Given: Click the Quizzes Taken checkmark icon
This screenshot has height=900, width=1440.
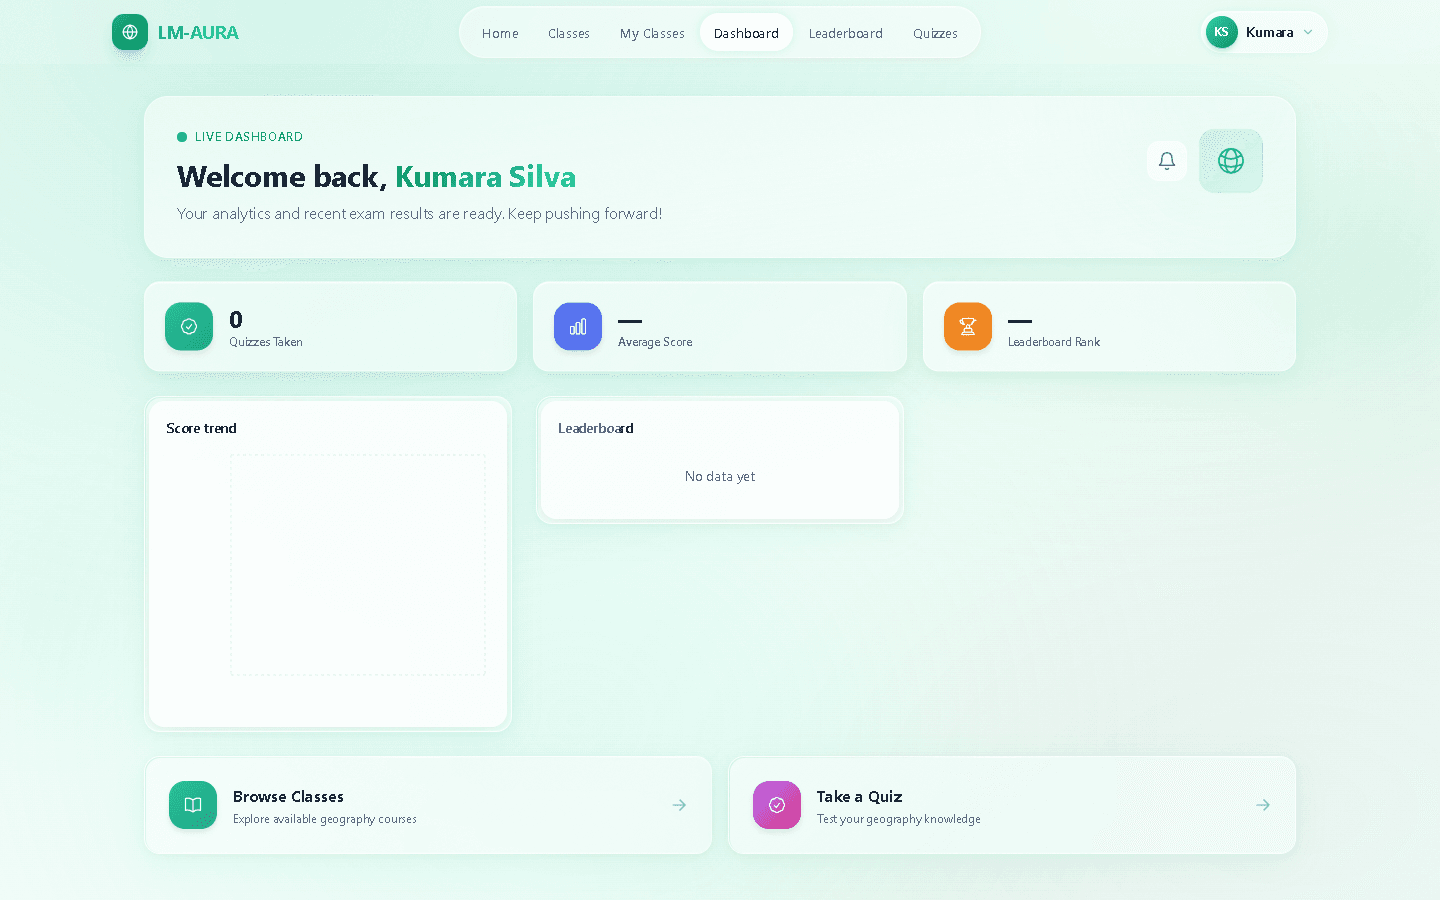Looking at the screenshot, I should [189, 327].
